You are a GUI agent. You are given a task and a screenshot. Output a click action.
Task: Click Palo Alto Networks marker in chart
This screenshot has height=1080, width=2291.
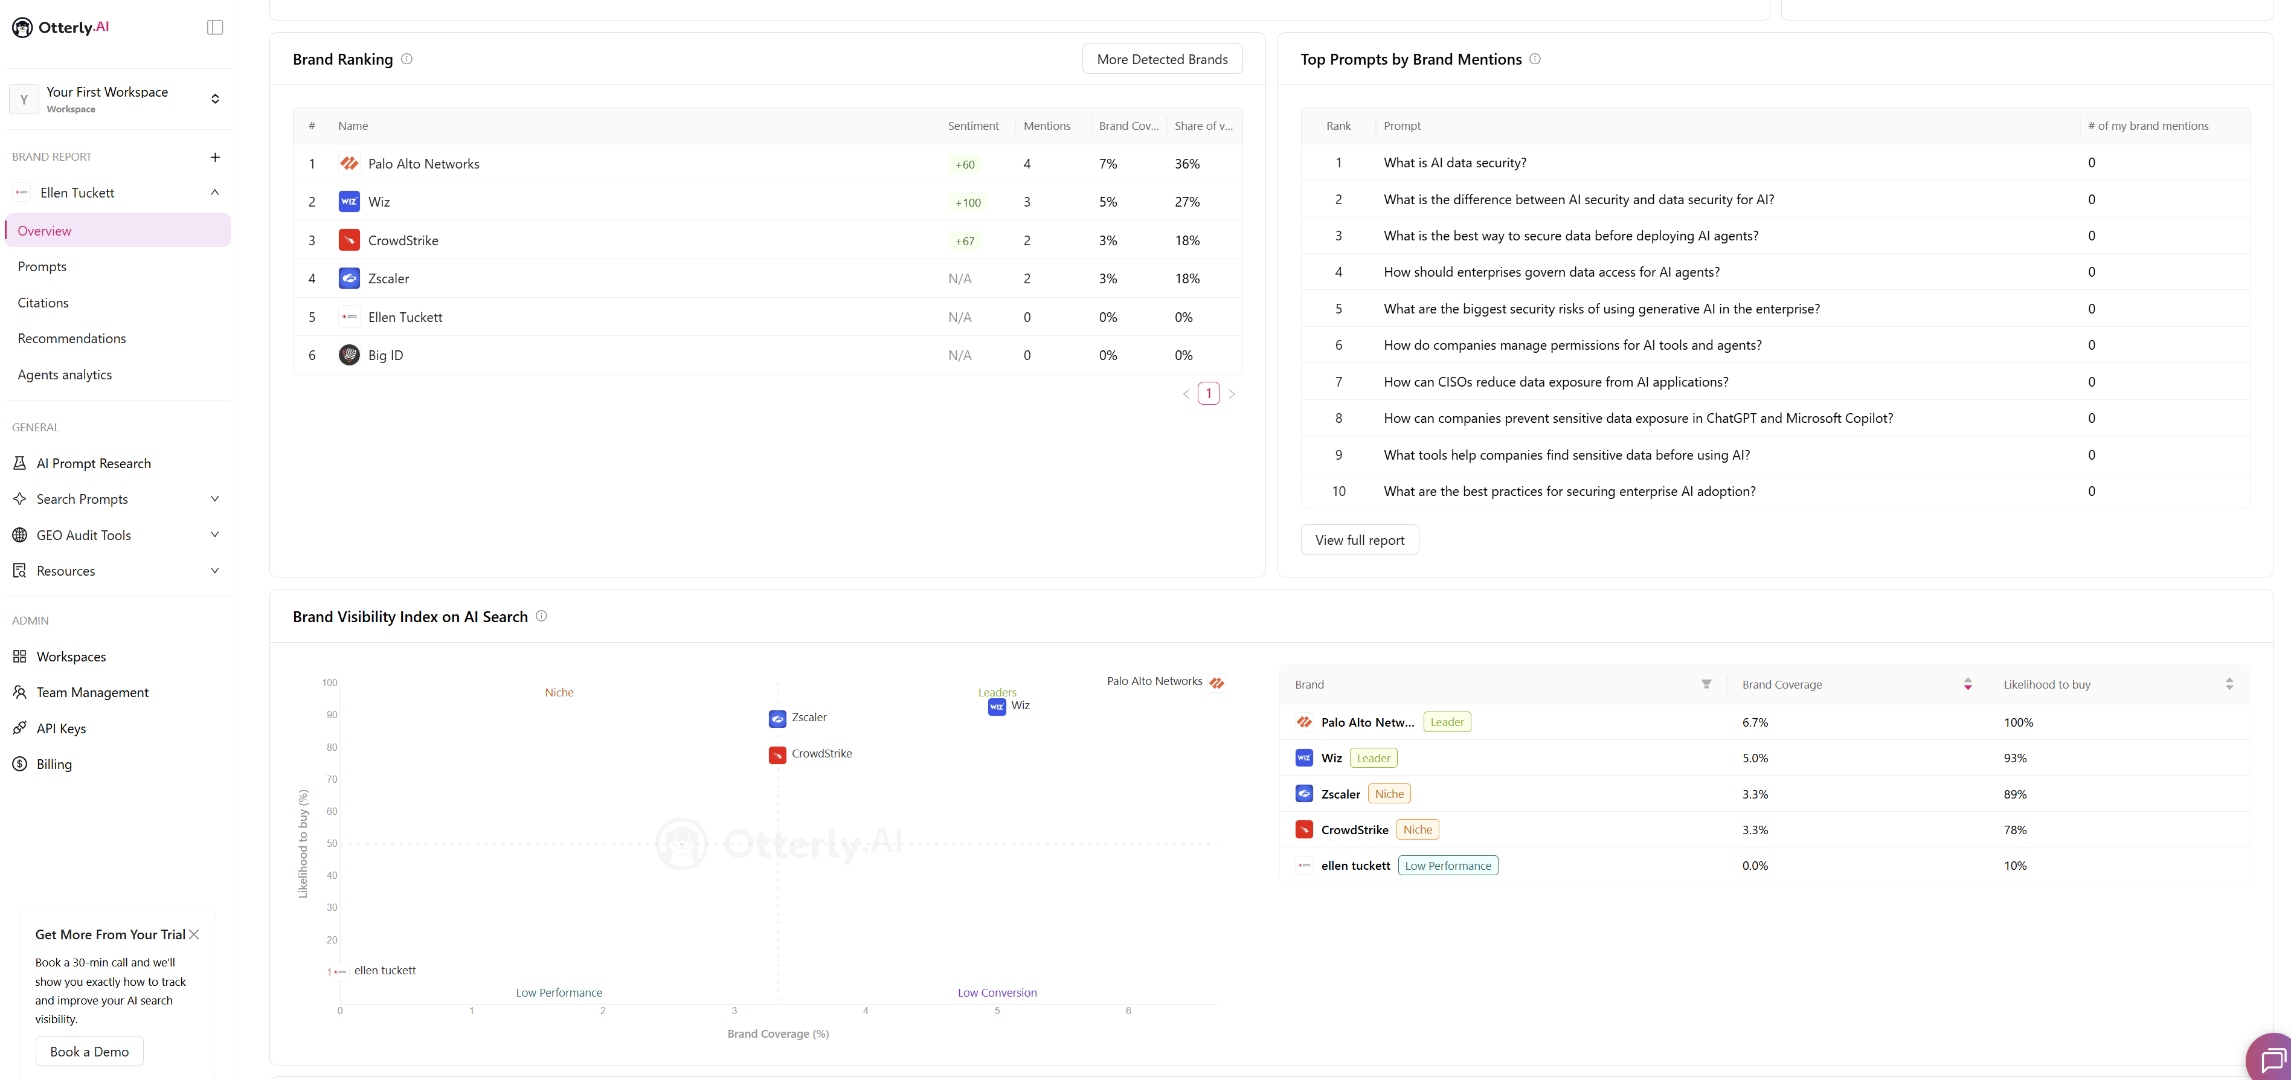pyautogui.click(x=1217, y=683)
